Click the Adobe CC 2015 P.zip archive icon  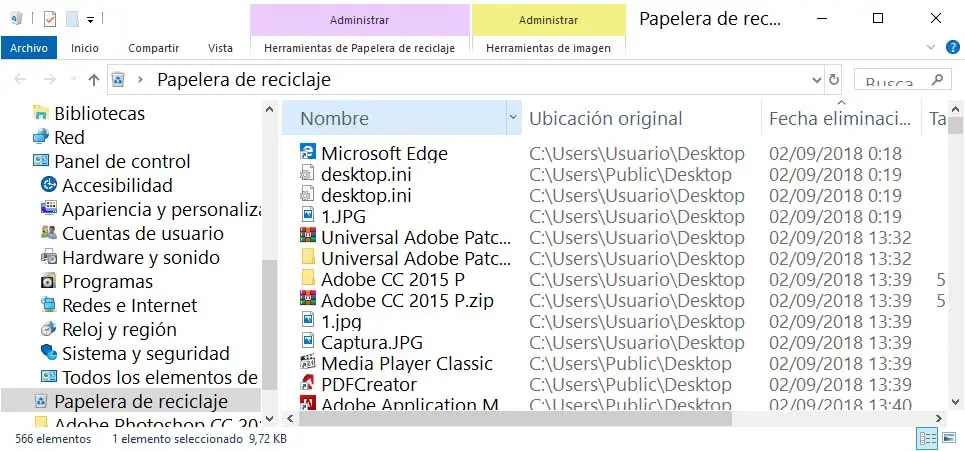point(308,300)
